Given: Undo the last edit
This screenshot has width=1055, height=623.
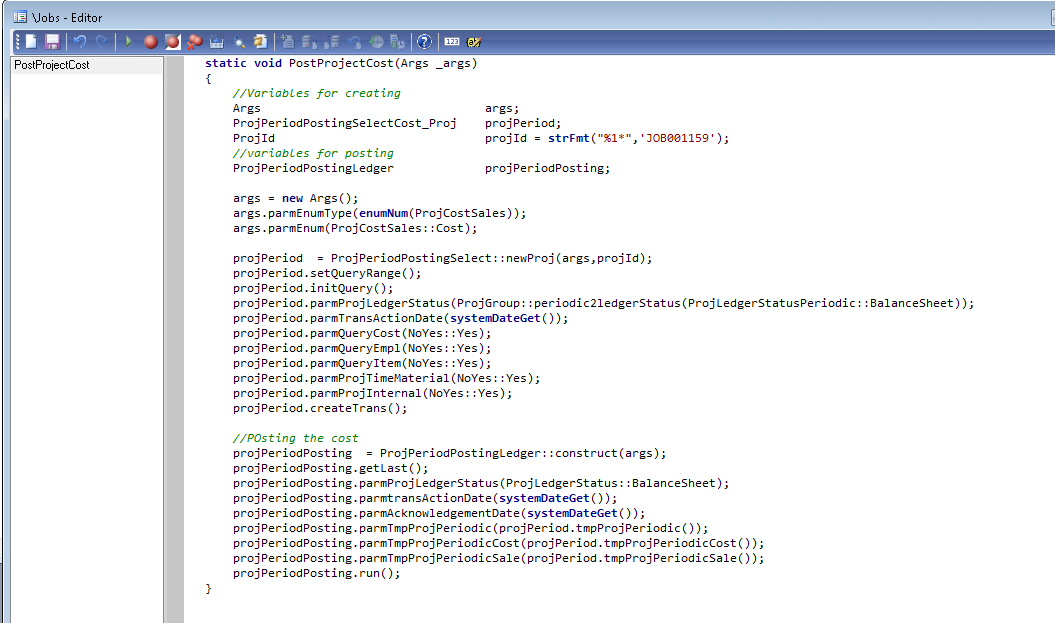Looking at the screenshot, I should coord(80,42).
